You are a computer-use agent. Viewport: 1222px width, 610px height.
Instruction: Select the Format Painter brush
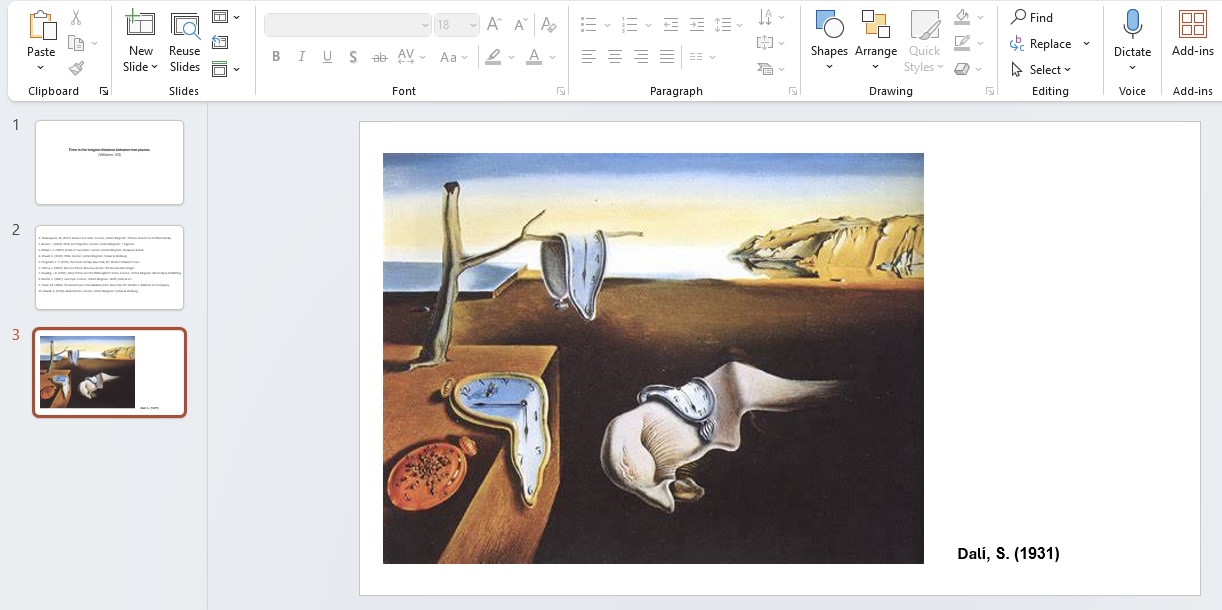77,68
